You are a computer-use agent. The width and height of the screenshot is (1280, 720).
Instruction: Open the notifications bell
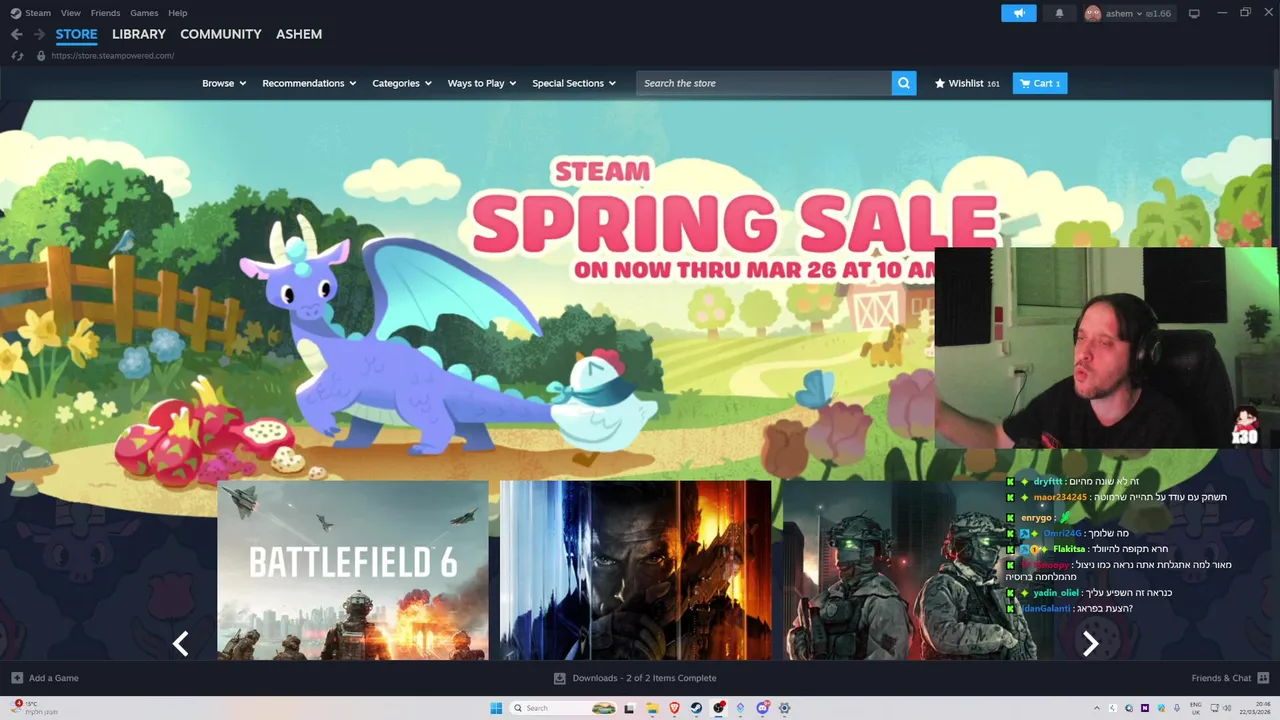pyautogui.click(x=1059, y=13)
